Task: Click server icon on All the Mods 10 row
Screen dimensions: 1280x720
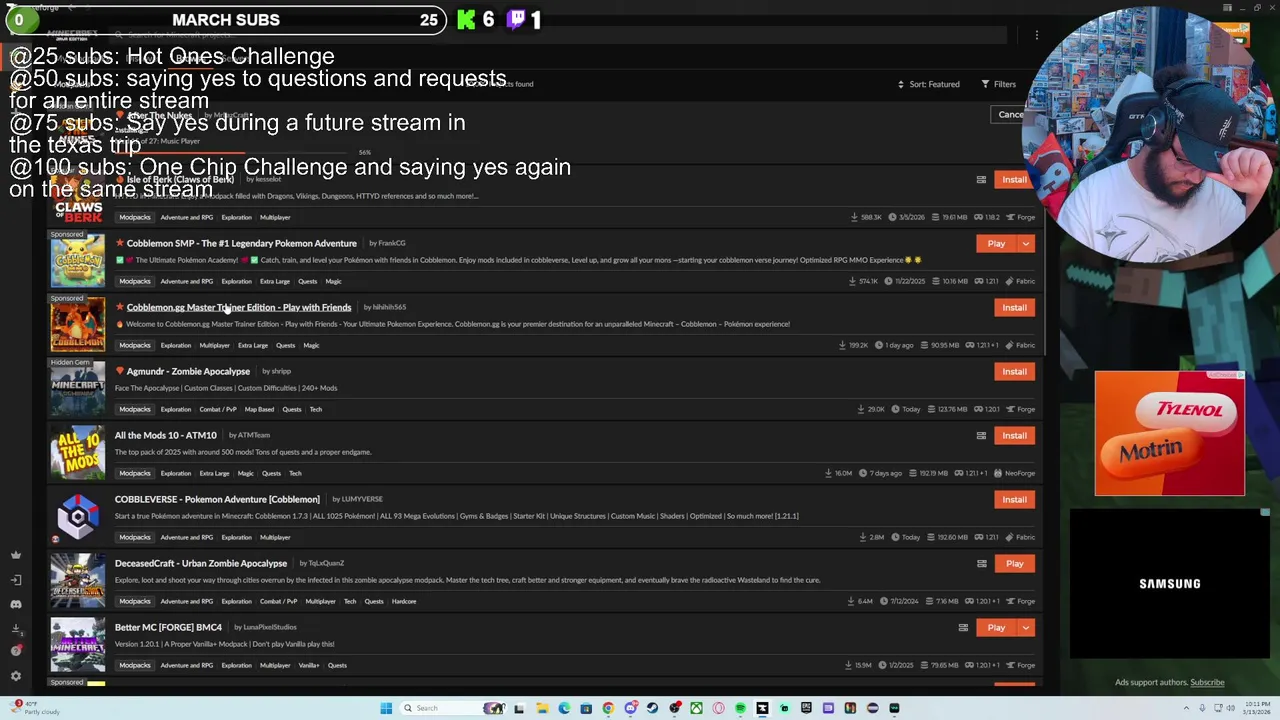Action: 981,436
